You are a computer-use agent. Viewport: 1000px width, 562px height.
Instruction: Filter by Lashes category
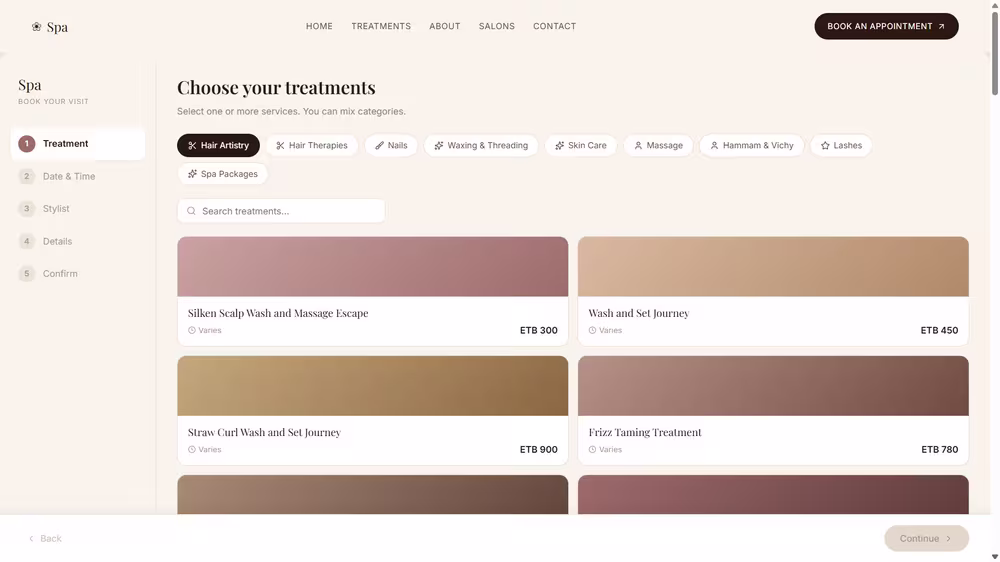[841, 145]
